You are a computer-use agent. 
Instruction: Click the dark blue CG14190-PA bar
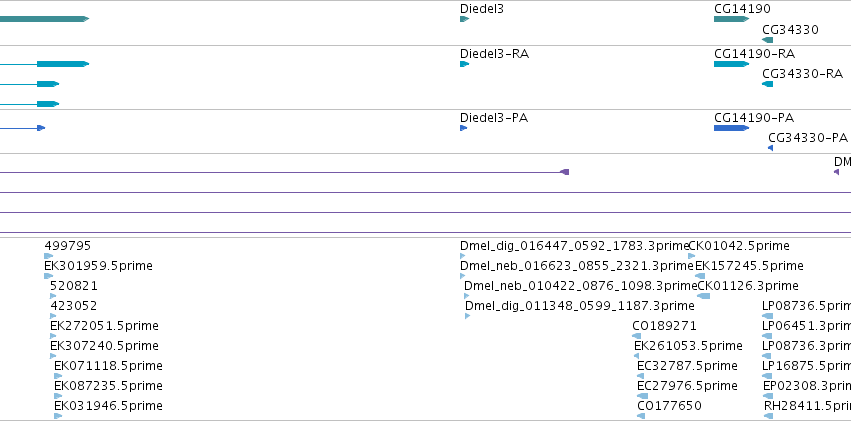pos(731,128)
